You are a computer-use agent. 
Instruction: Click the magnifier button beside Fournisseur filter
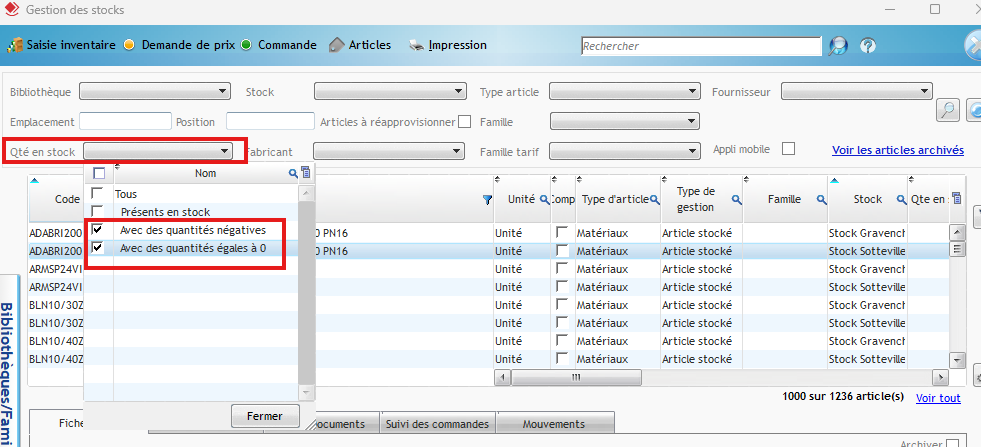coord(948,110)
